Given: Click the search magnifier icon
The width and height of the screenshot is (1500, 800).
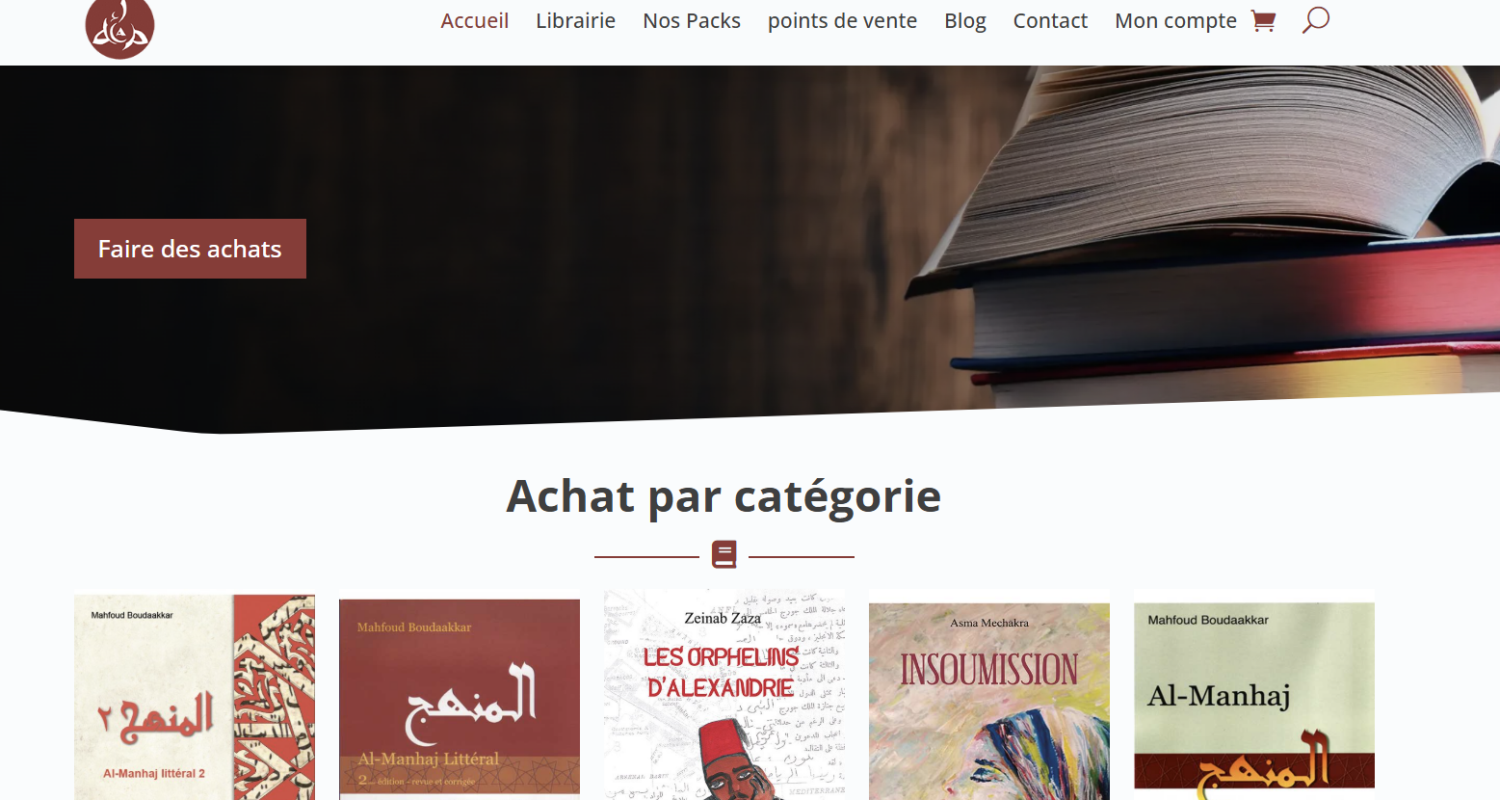Looking at the screenshot, I should tap(1316, 20).
